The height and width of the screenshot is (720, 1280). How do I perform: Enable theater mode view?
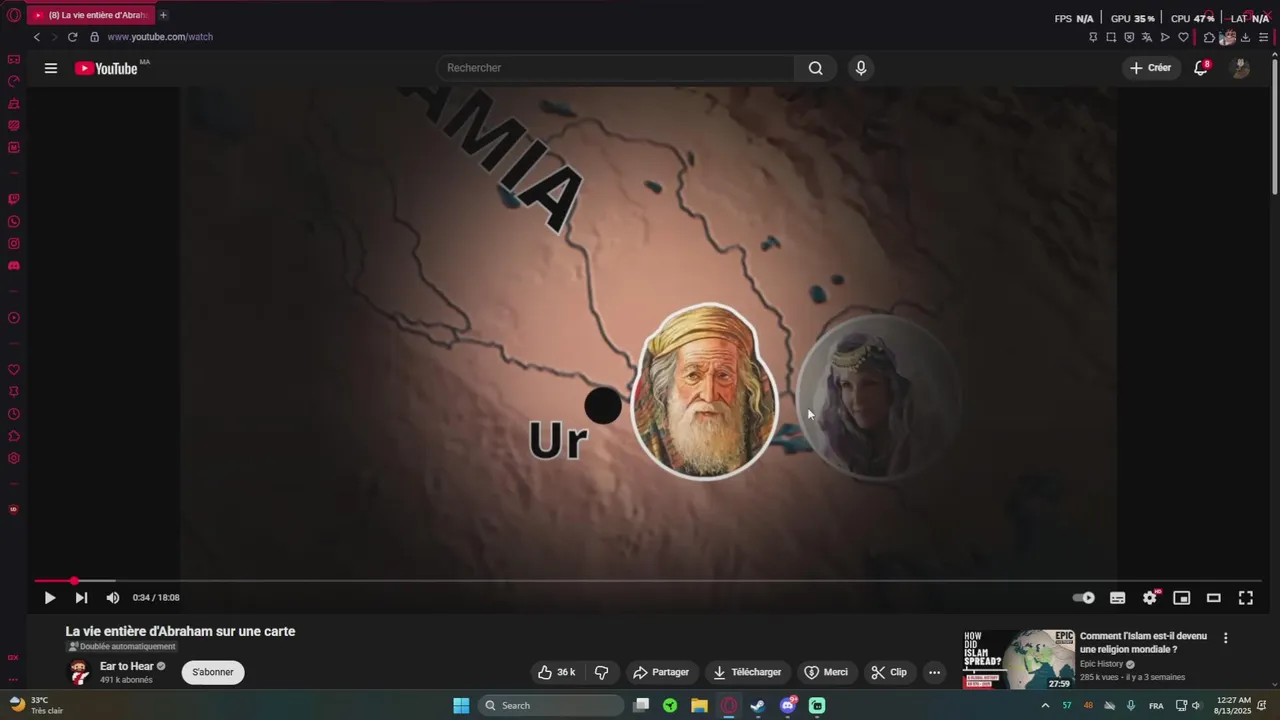1214,598
